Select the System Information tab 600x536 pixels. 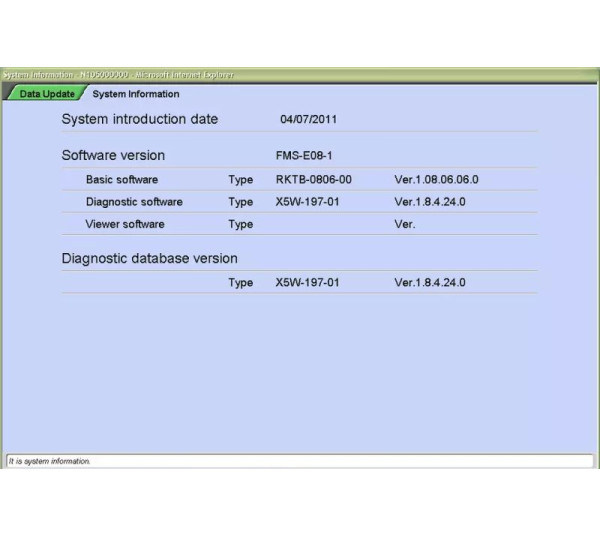click(x=135, y=94)
